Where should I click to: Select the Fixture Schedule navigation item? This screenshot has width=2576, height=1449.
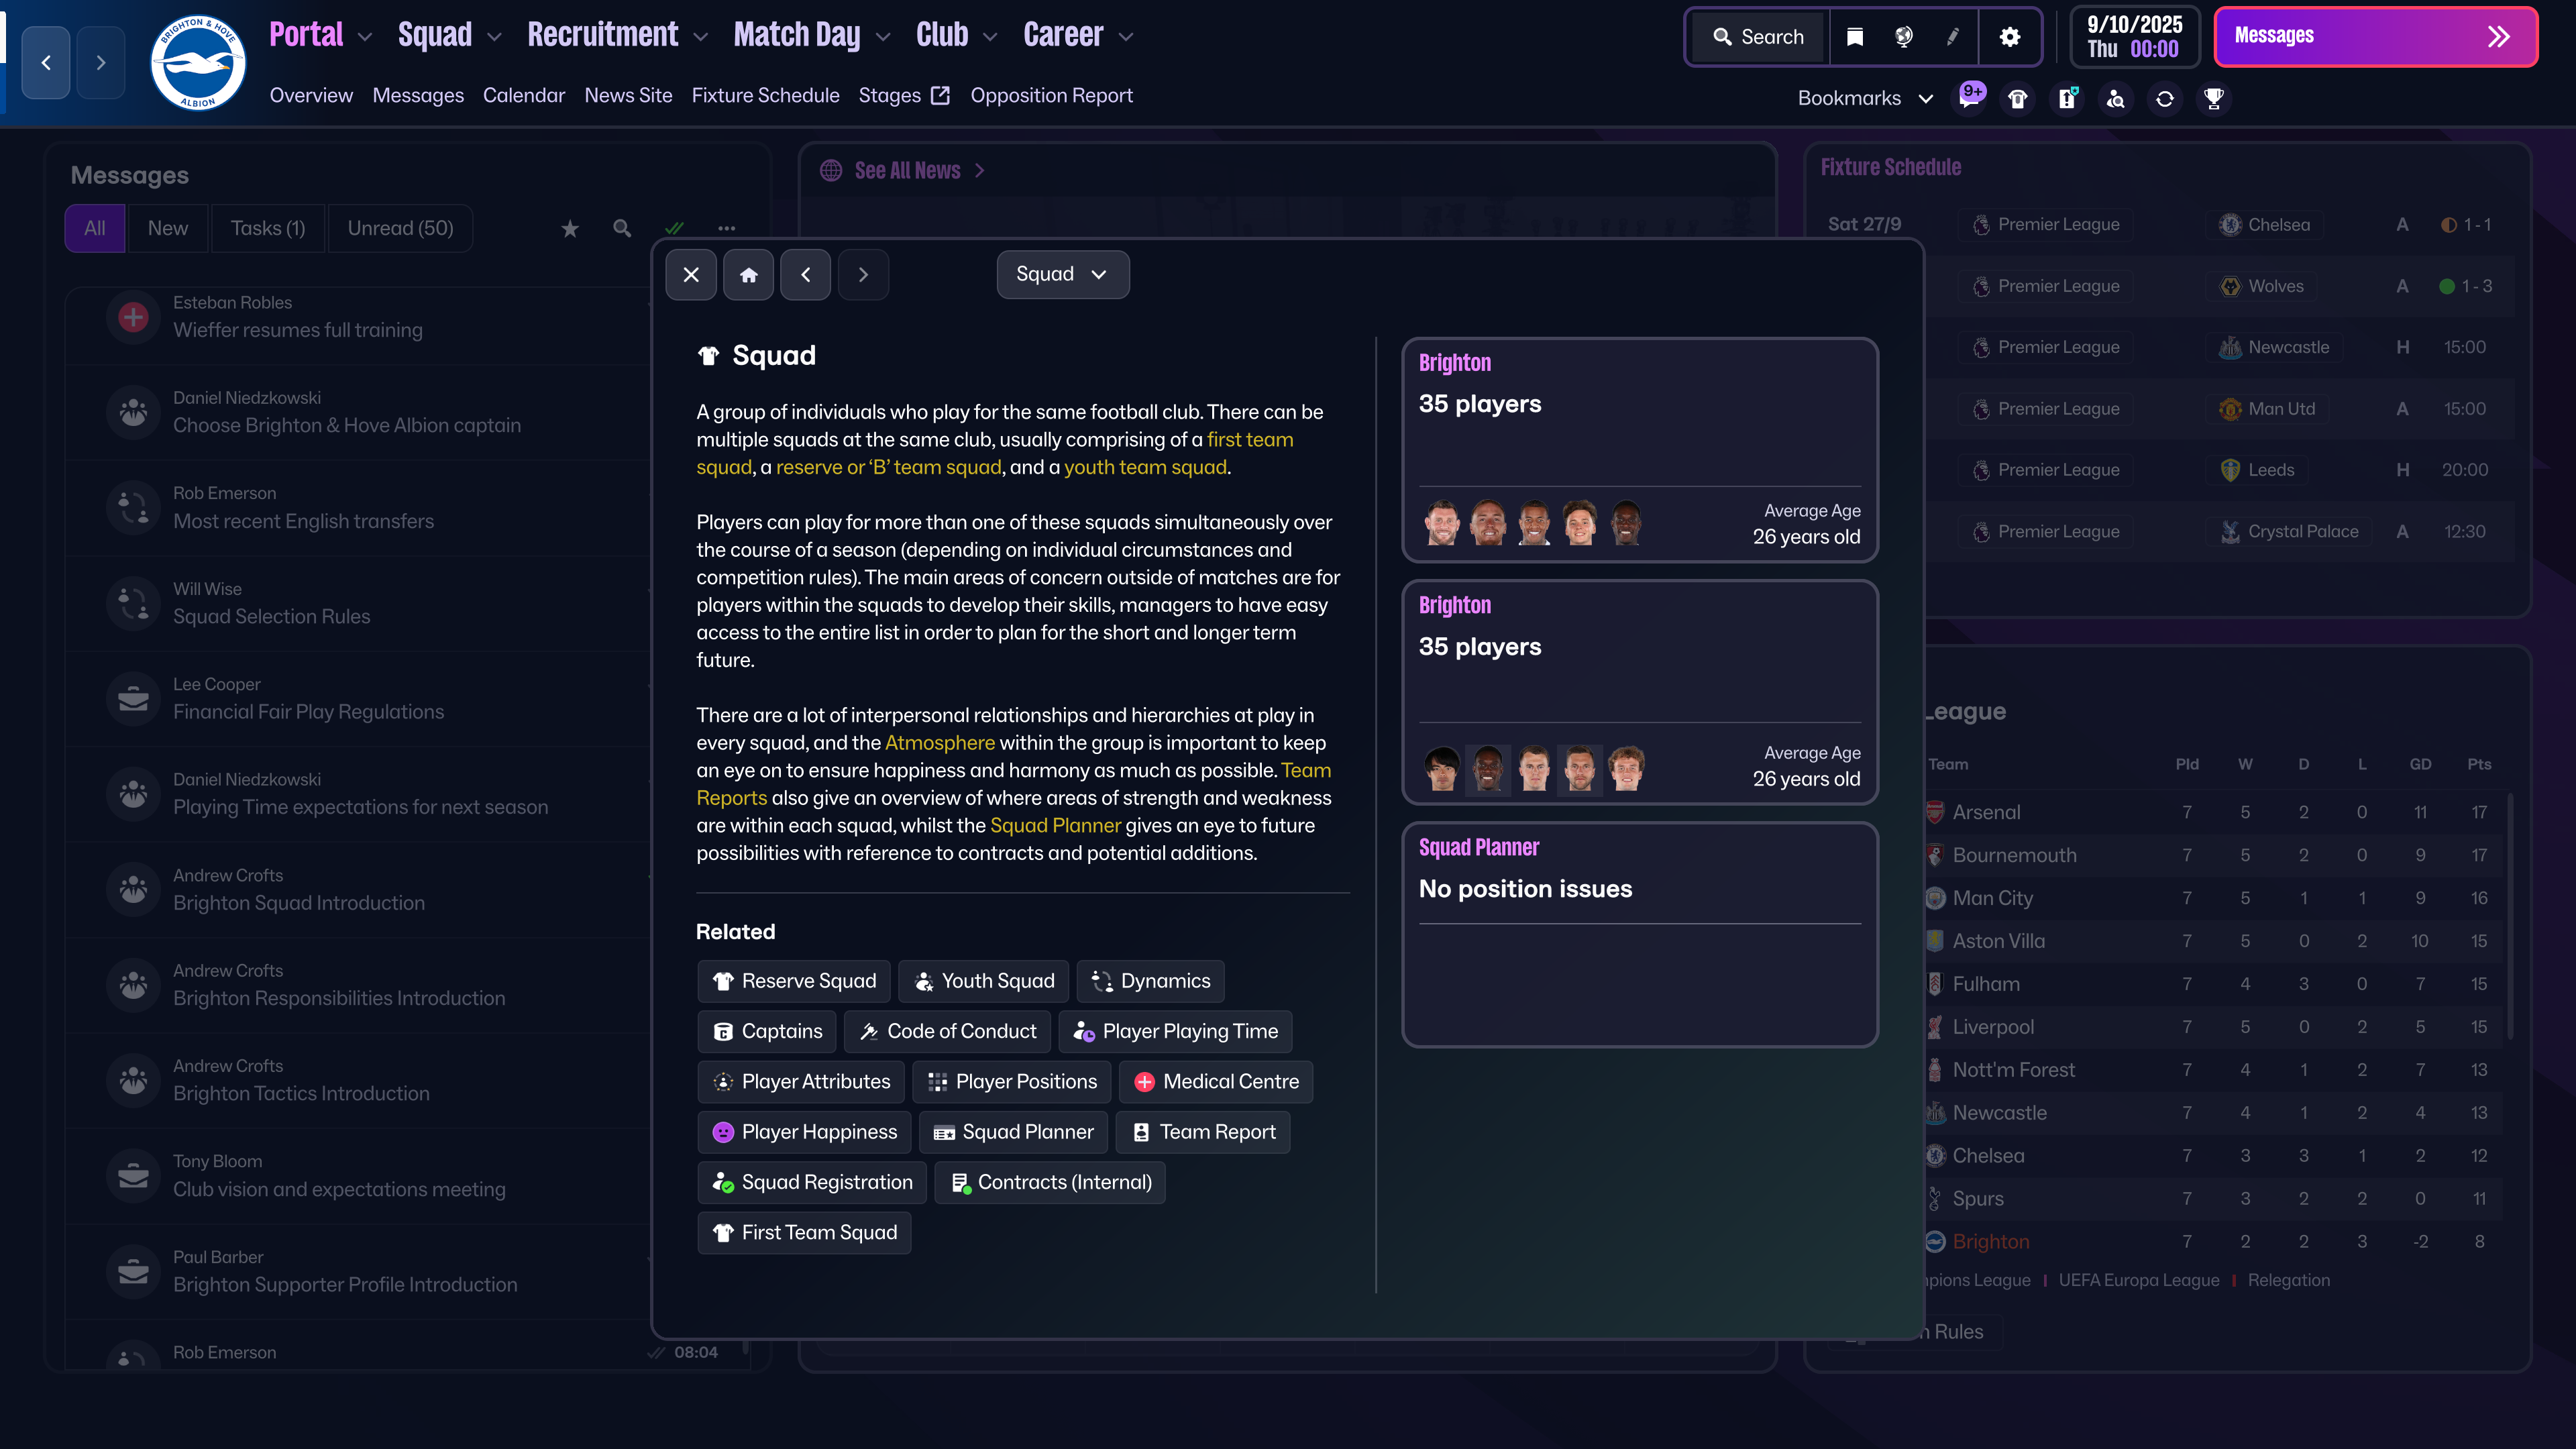click(x=765, y=95)
